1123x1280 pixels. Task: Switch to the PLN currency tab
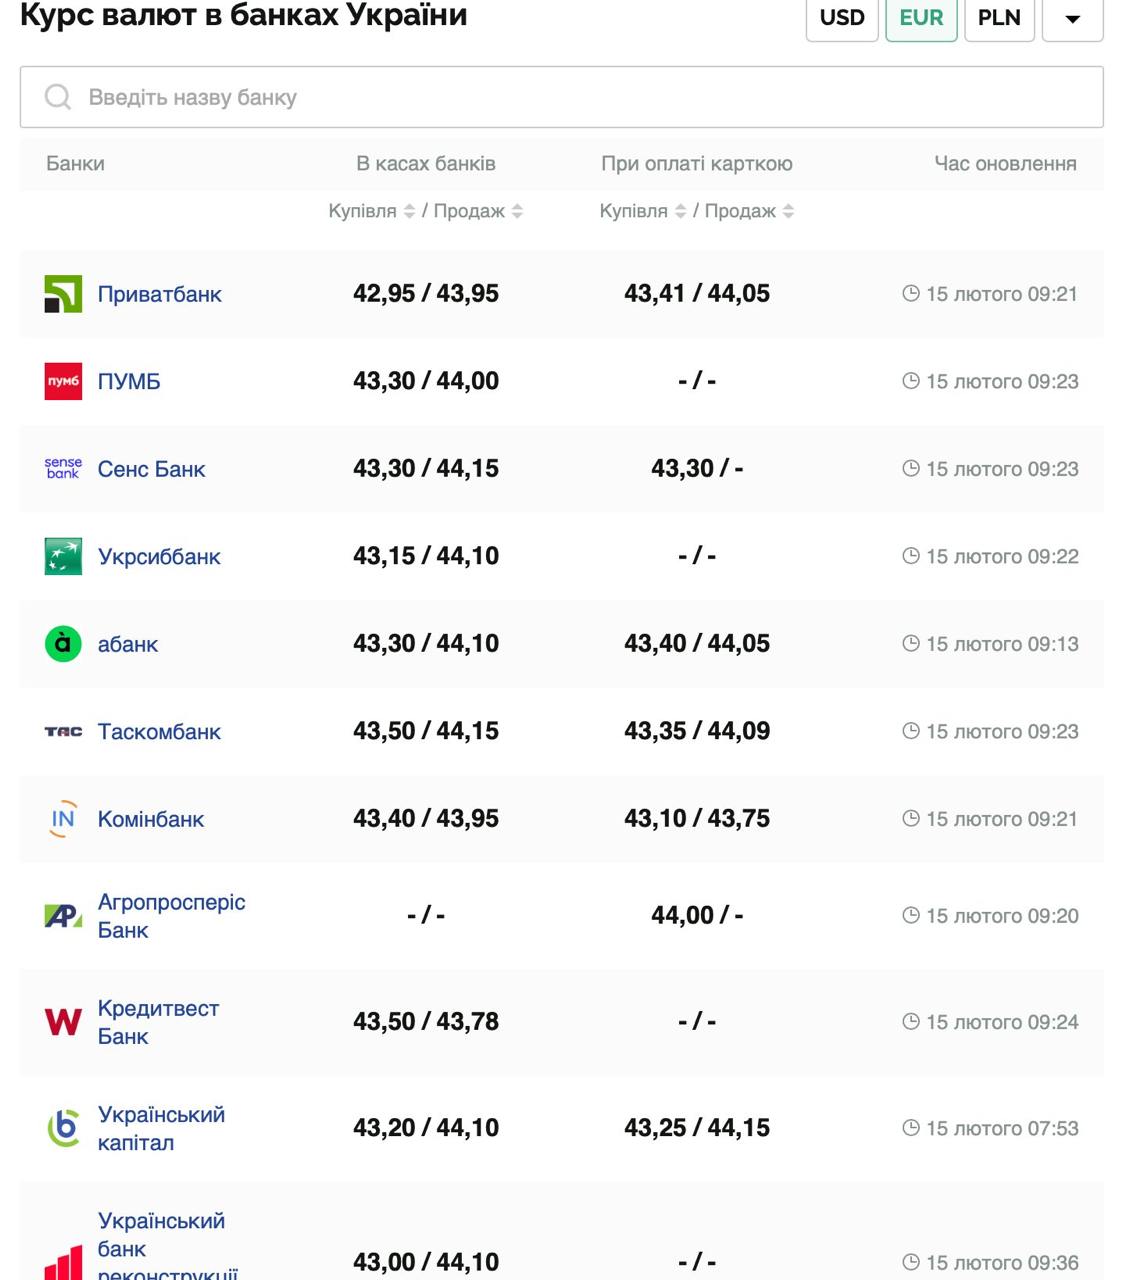tap(999, 18)
